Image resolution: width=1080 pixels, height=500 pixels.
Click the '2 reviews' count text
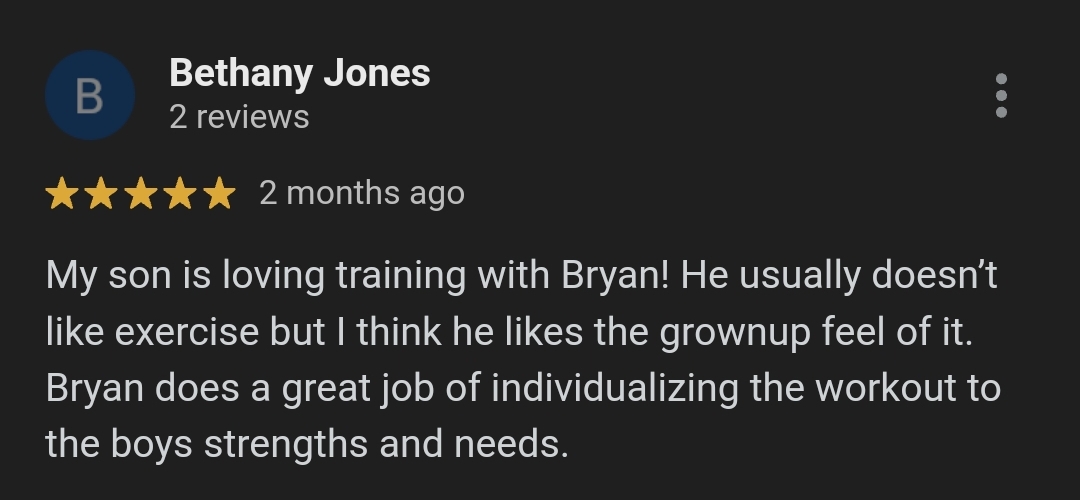pos(239,117)
